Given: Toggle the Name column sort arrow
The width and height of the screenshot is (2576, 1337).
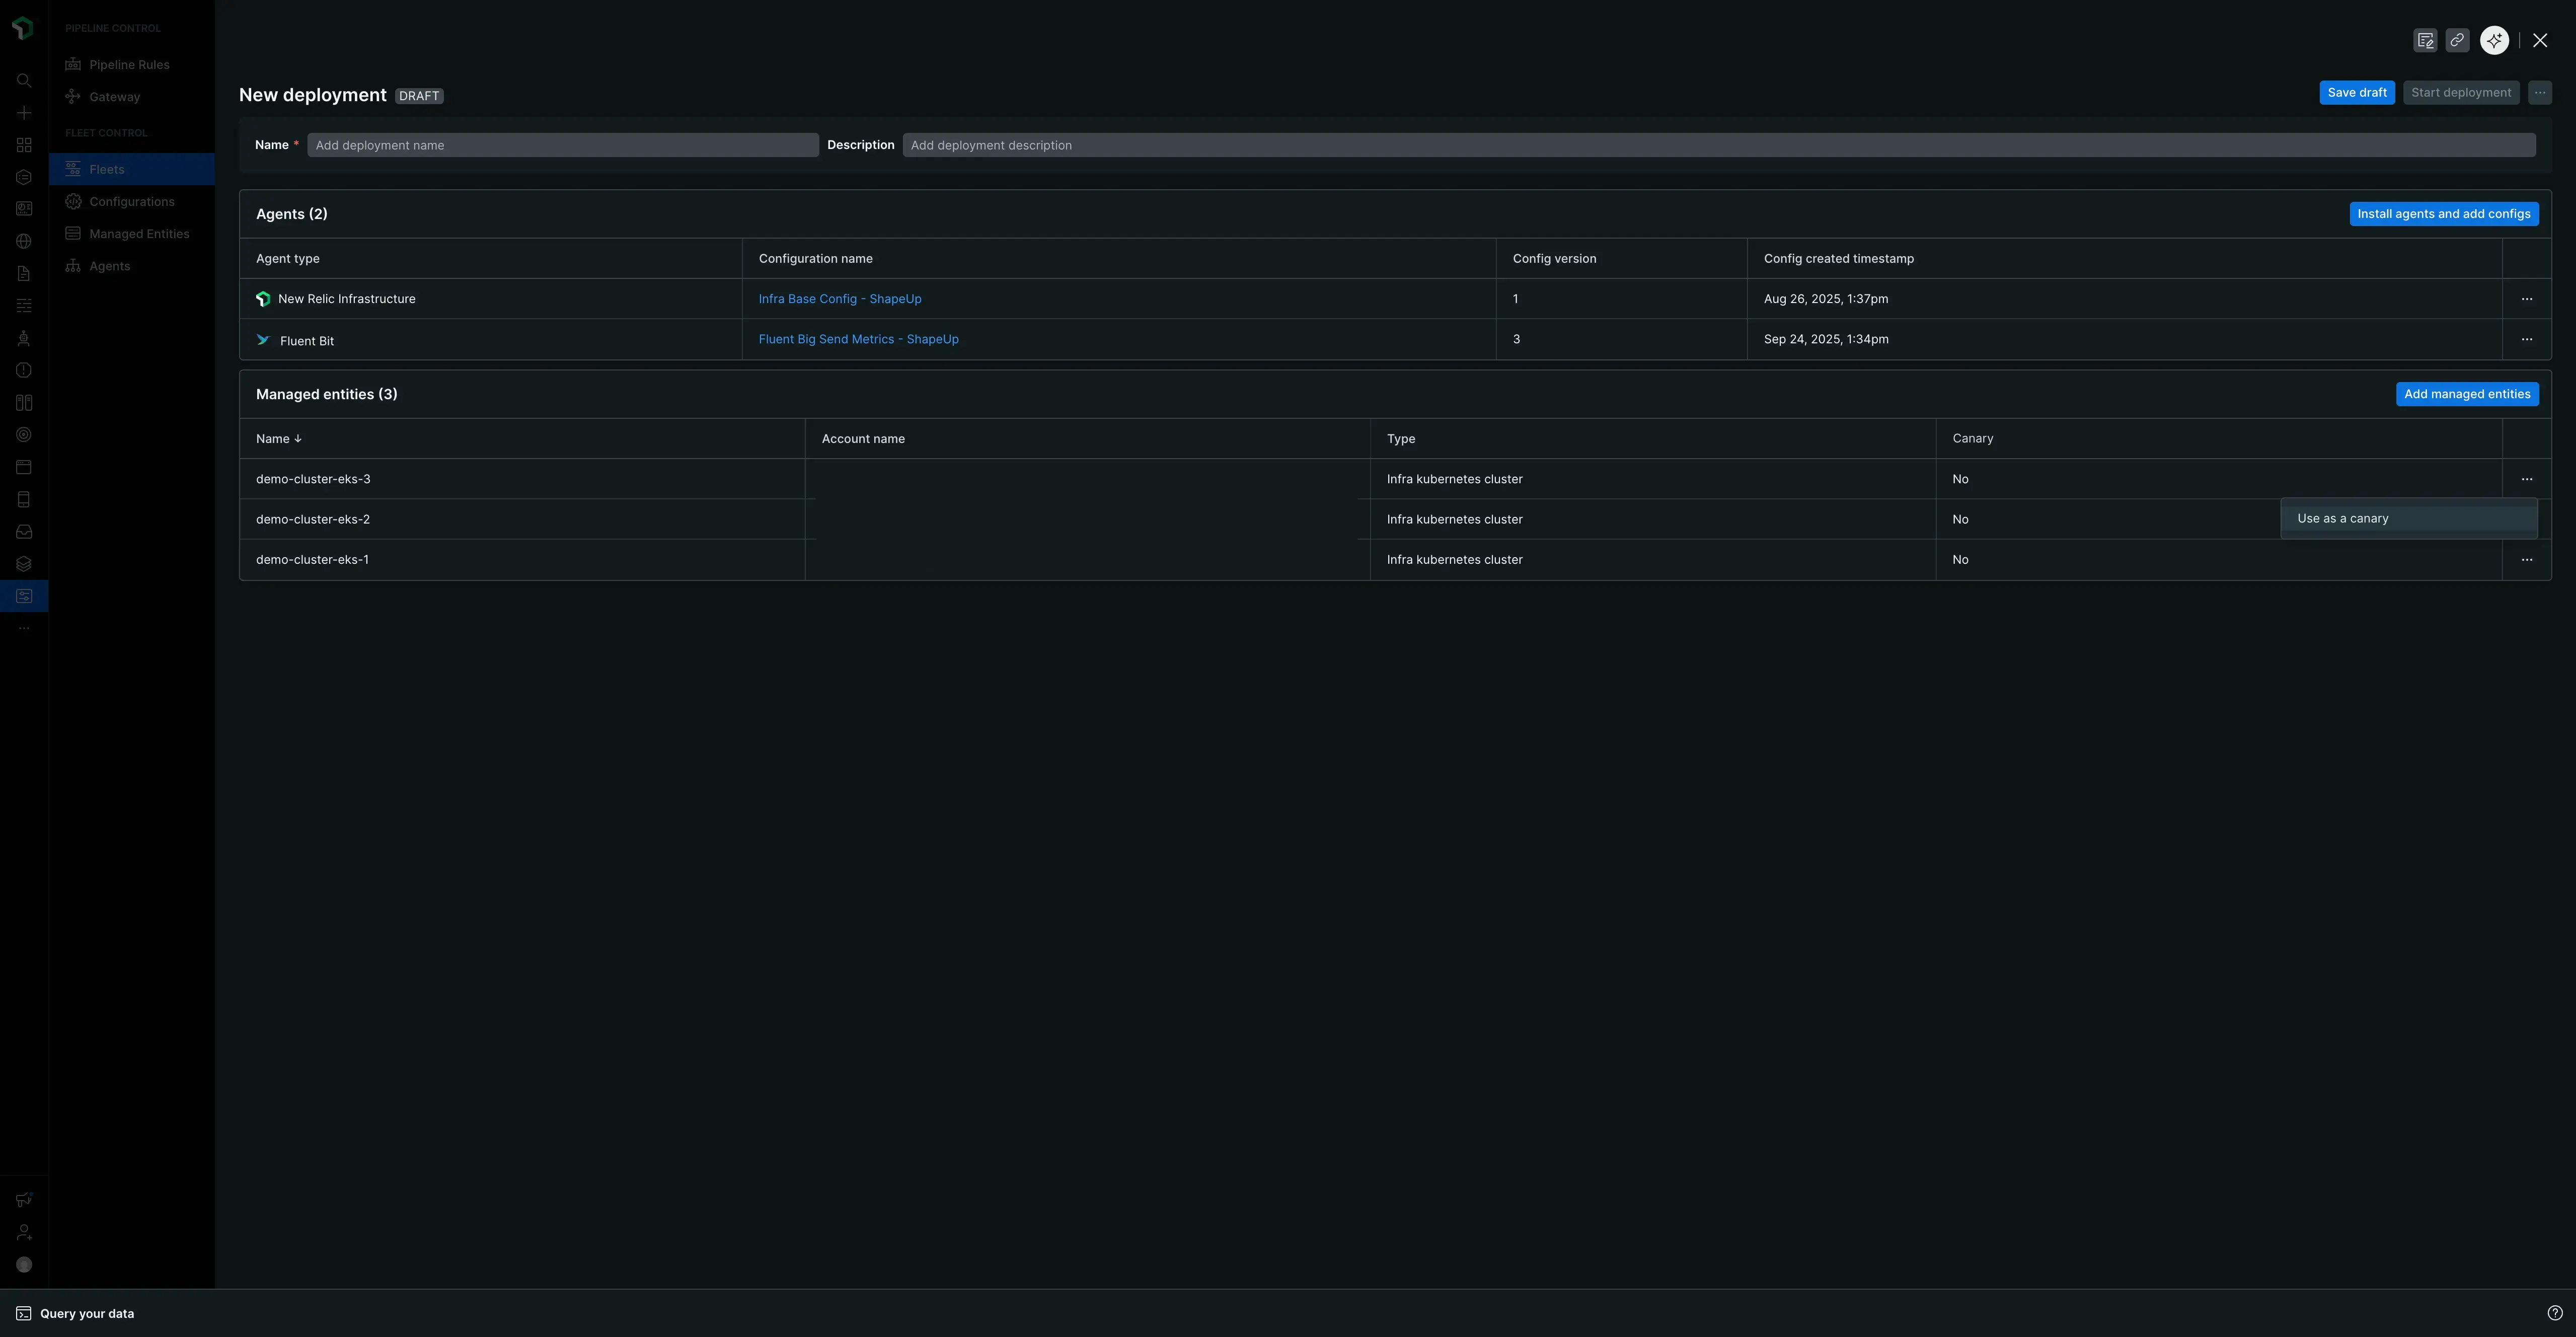Looking at the screenshot, I should pos(297,438).
